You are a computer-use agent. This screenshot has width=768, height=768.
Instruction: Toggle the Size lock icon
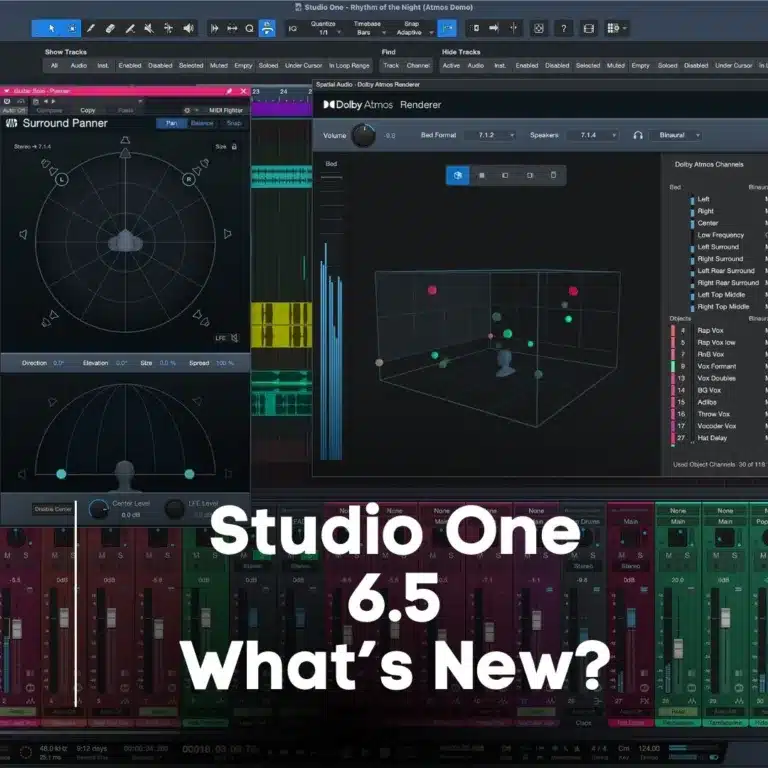[x=234, y=146]
